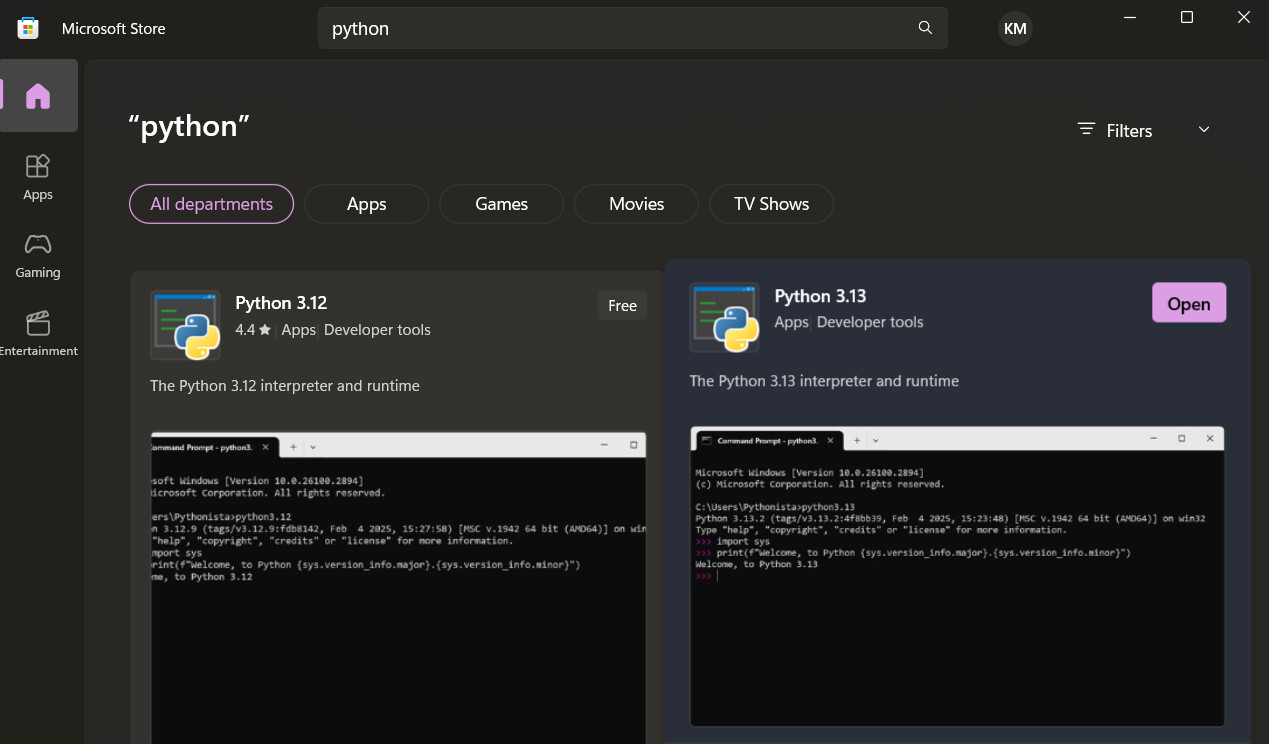Click the Microsoft Store logo icon
This screenshot has height=744, width=1269.
tap(28, 28)
